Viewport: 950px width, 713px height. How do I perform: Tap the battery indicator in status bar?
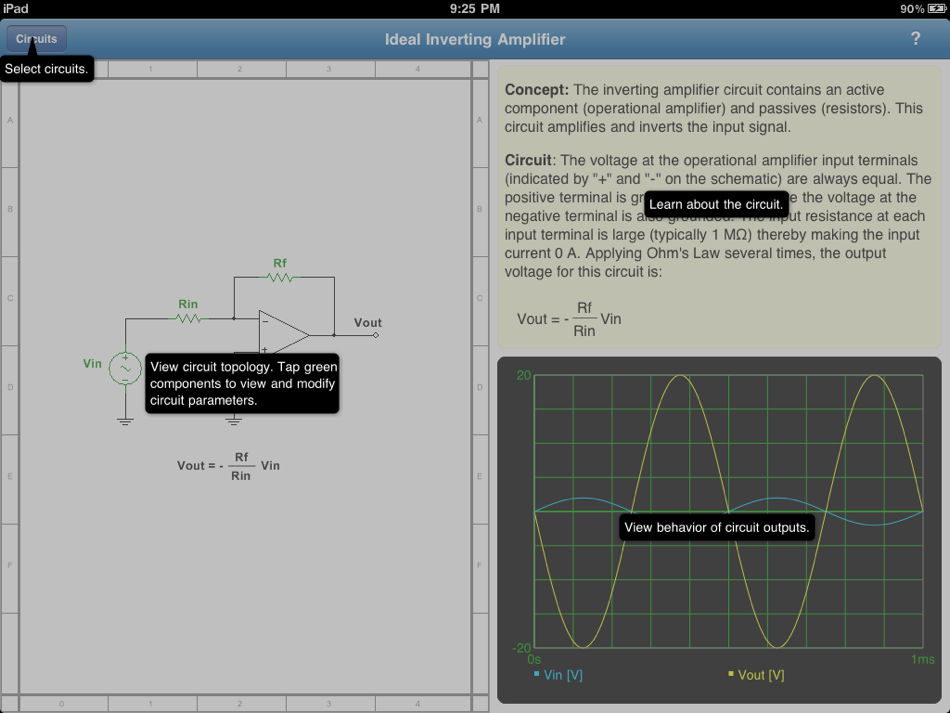pos(937,8)
